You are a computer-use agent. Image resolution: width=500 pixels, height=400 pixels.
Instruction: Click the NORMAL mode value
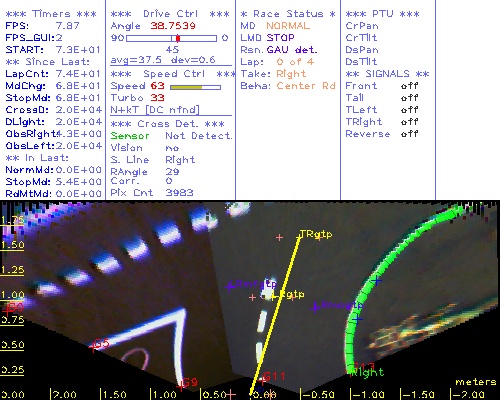coord(288,26)
